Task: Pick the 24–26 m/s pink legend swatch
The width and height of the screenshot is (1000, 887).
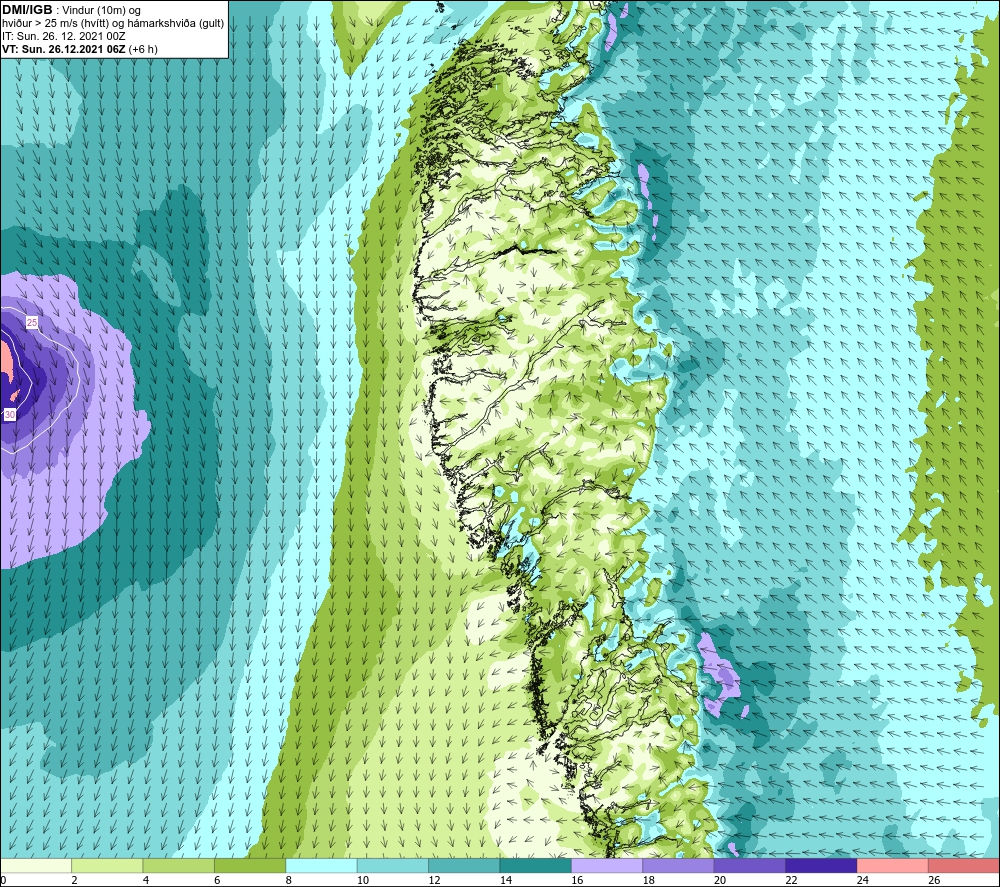Action: [x=893, y=865]
